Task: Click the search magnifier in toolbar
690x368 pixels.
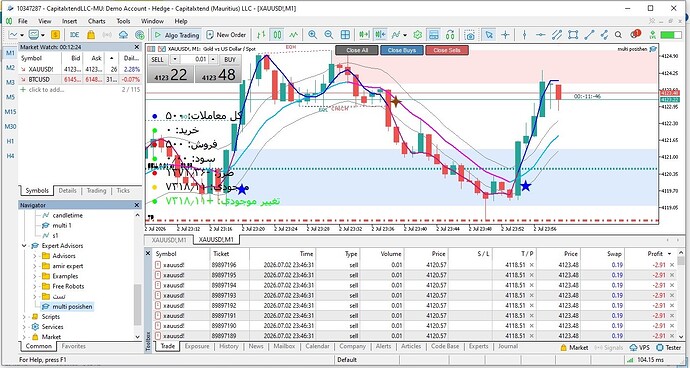Action: pos(618,35)
